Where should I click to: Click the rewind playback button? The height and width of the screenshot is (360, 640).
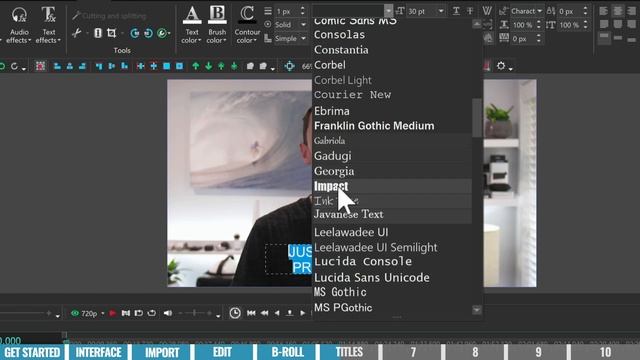tap(264, 313)
